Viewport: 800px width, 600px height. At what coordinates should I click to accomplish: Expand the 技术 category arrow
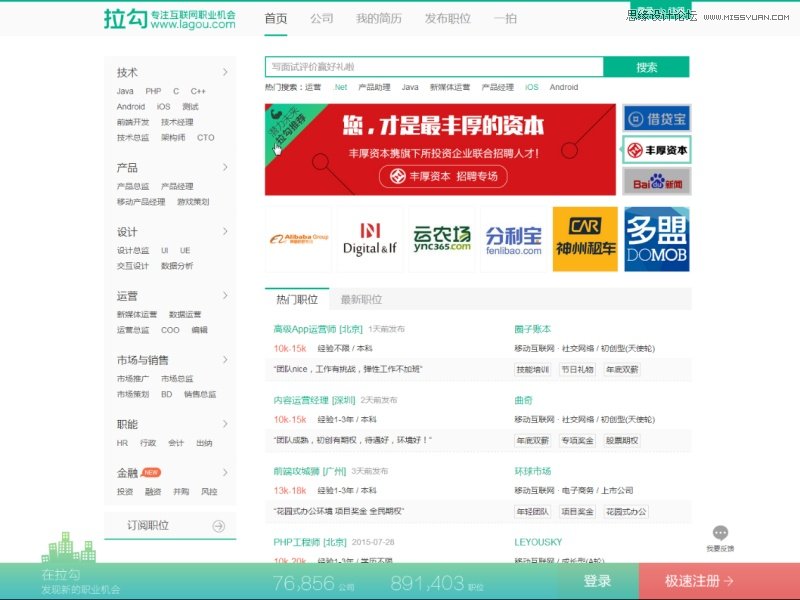point(225,72)
